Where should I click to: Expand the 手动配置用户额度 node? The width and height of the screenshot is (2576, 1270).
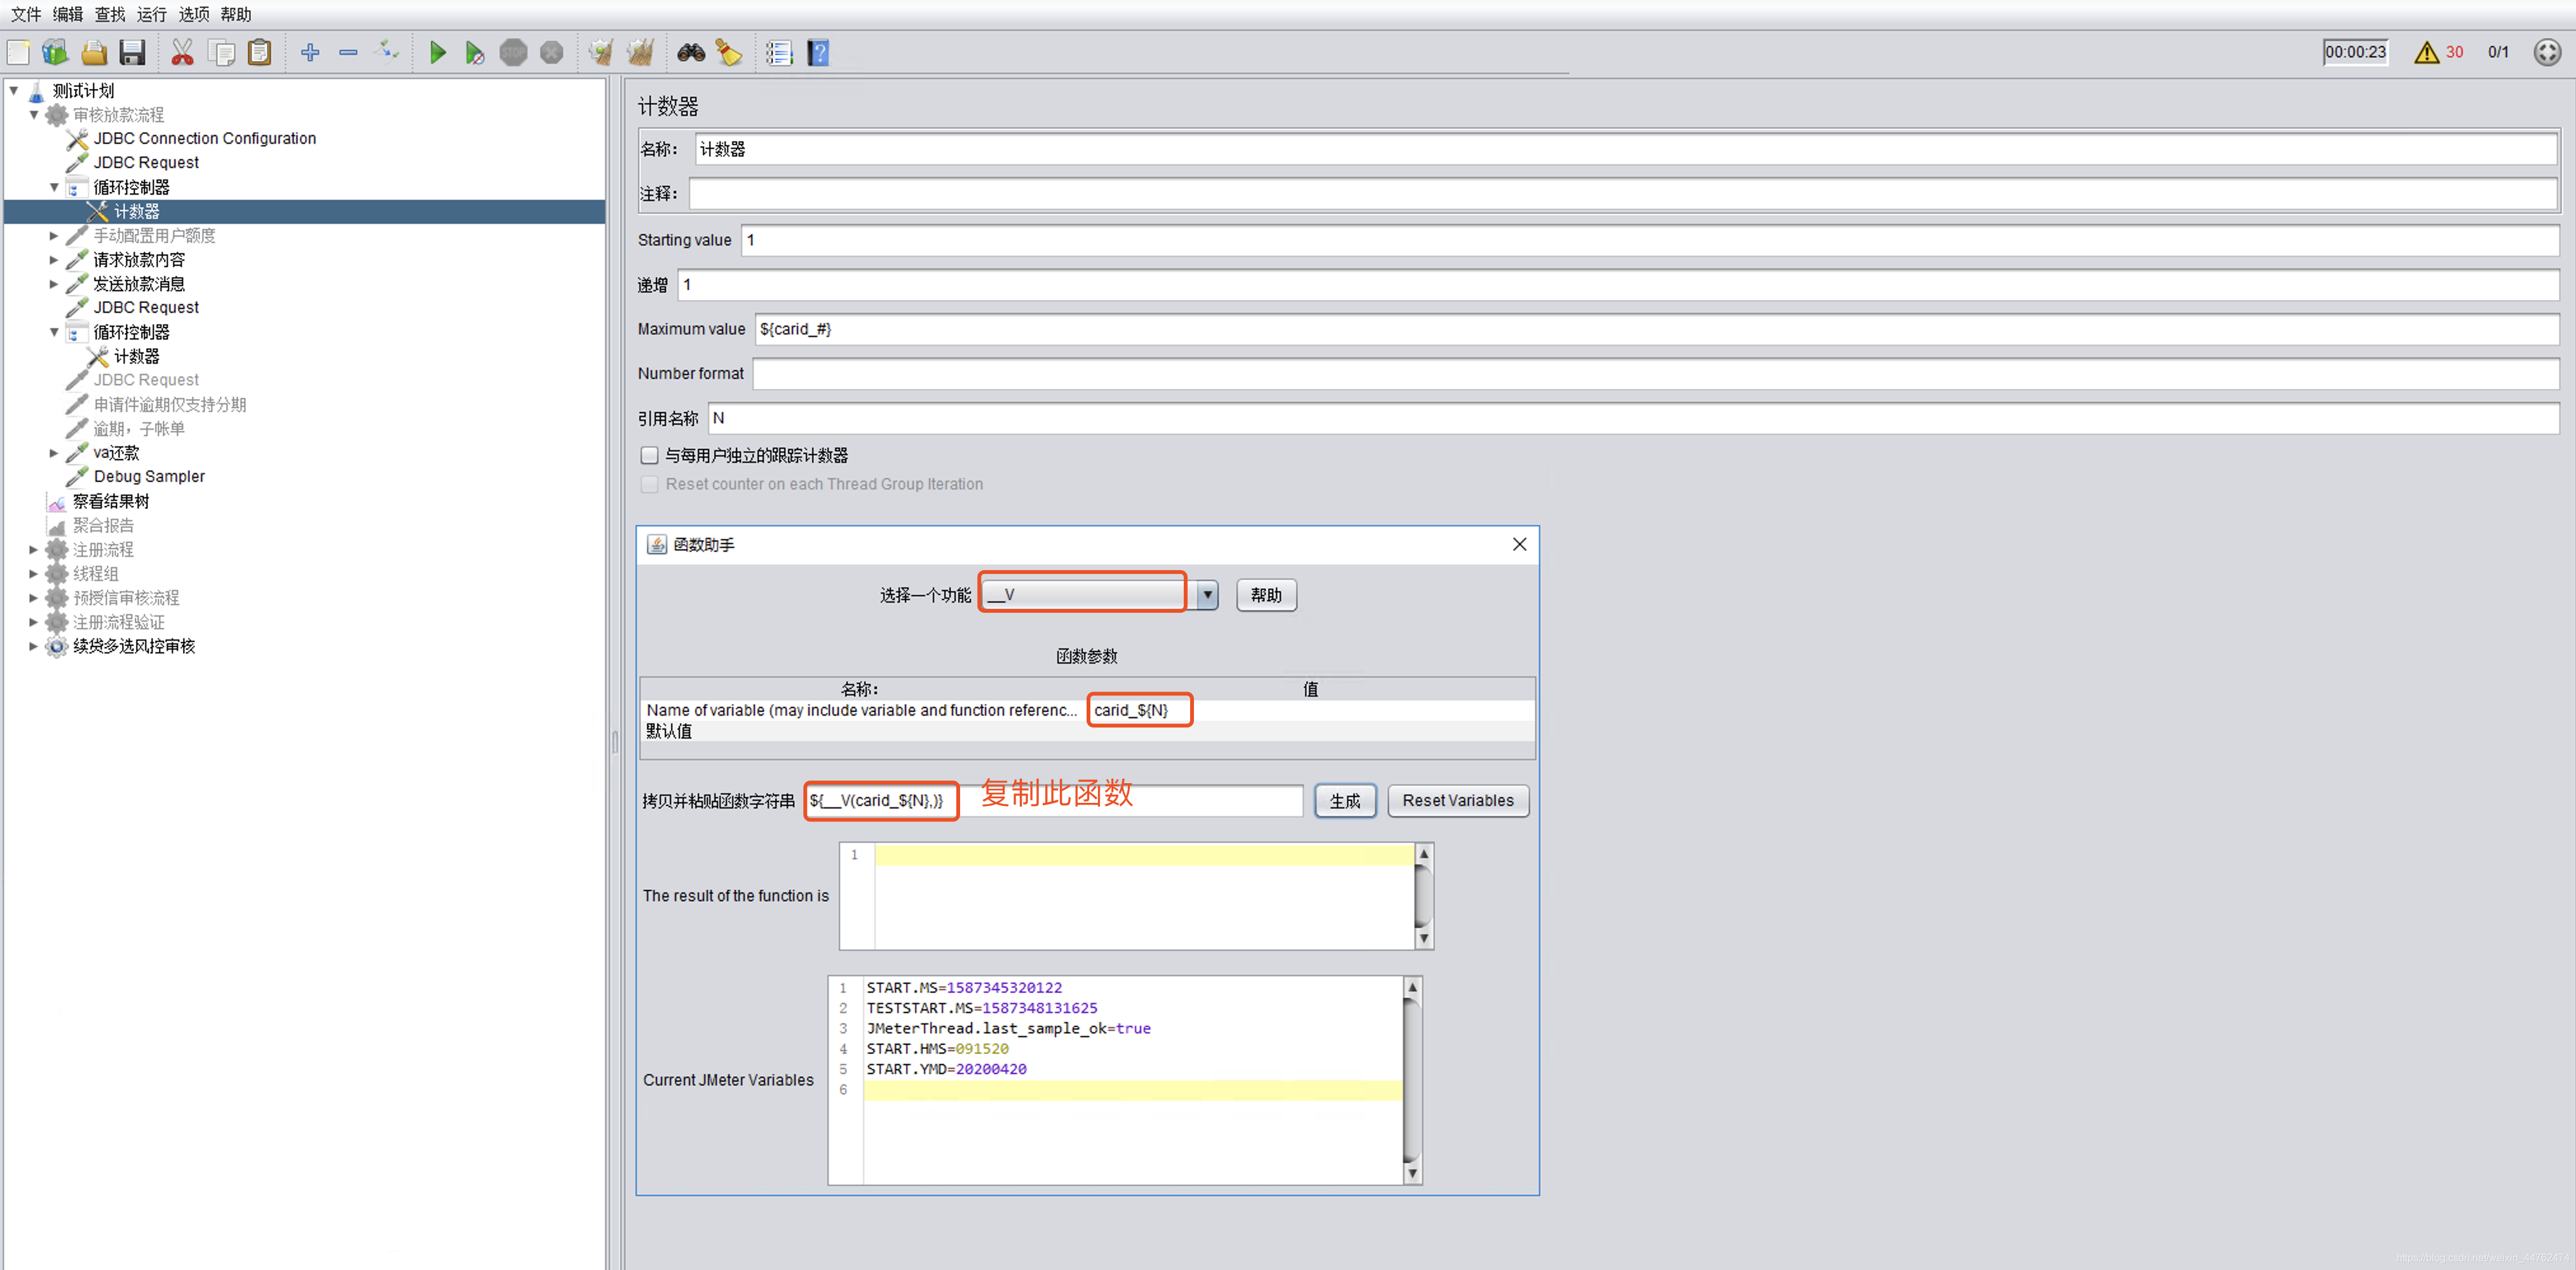(54, 235)
